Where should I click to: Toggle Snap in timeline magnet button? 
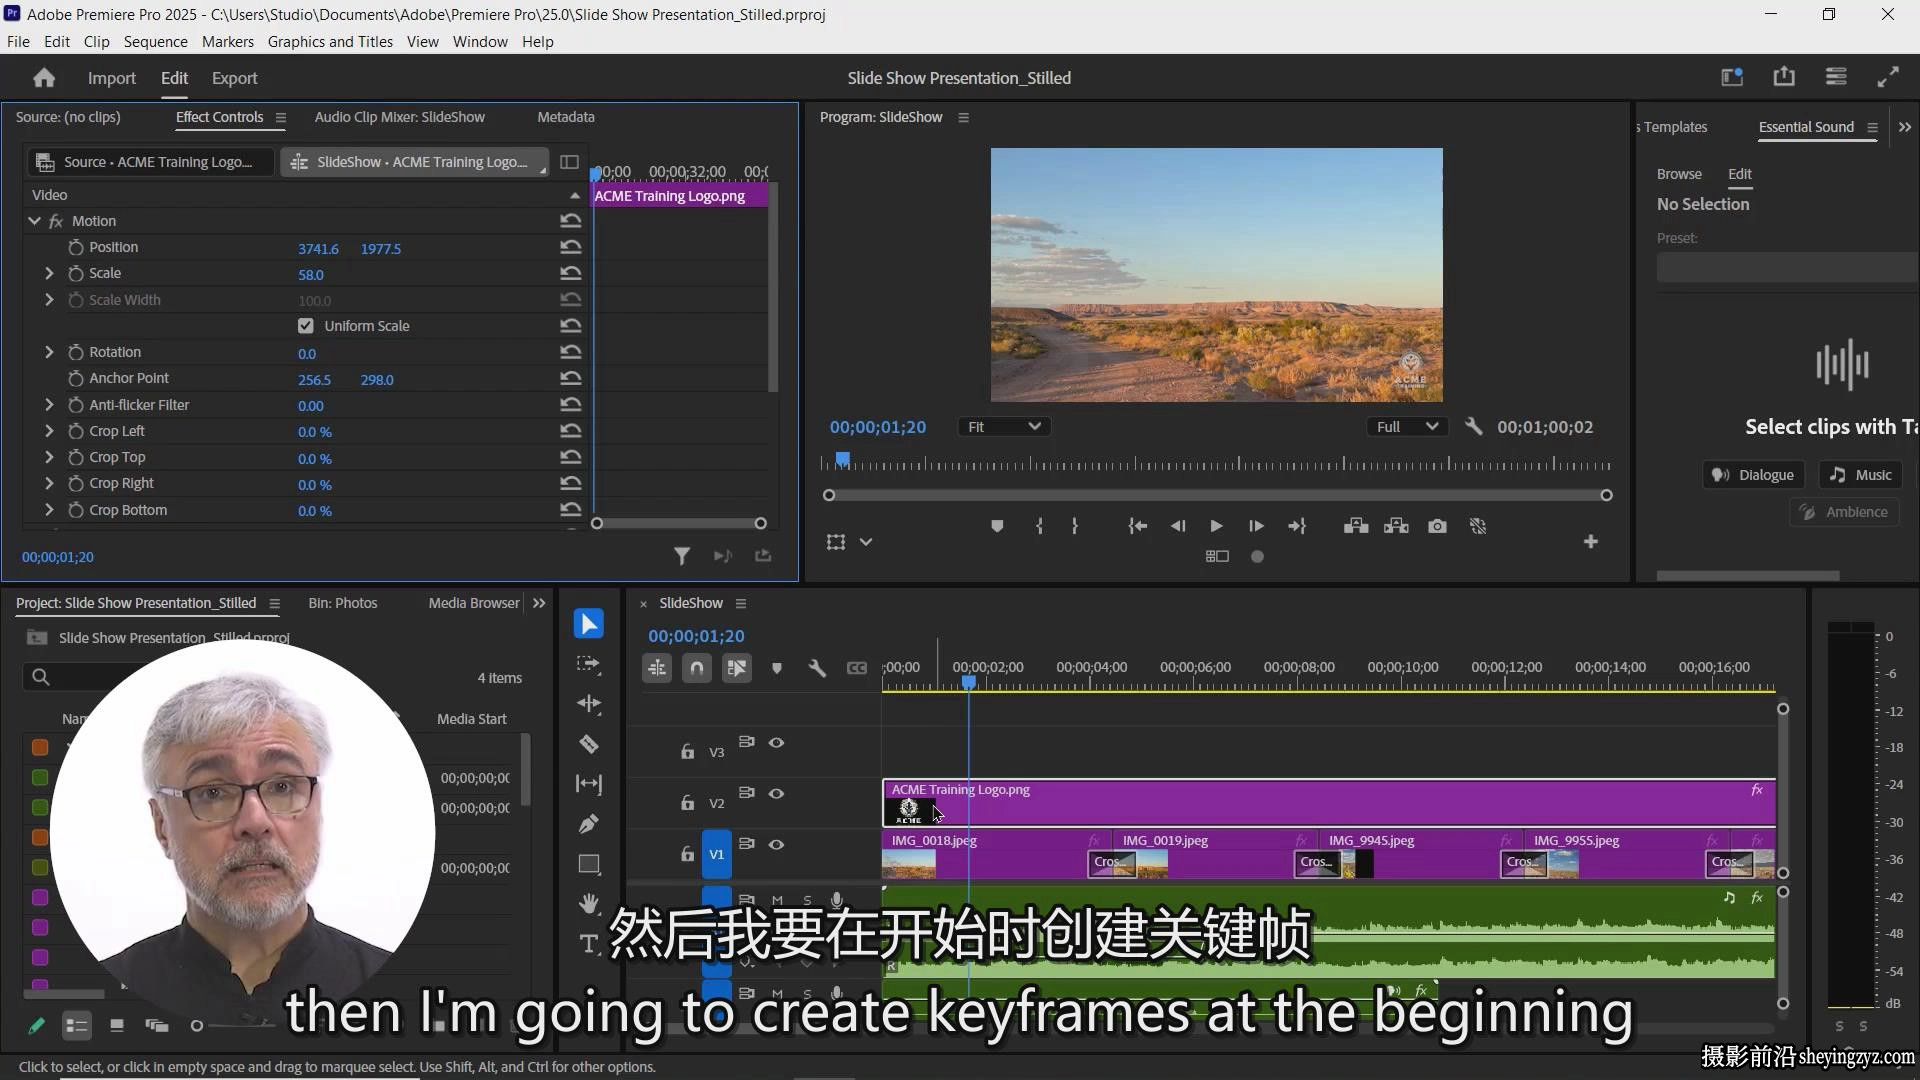697,668
